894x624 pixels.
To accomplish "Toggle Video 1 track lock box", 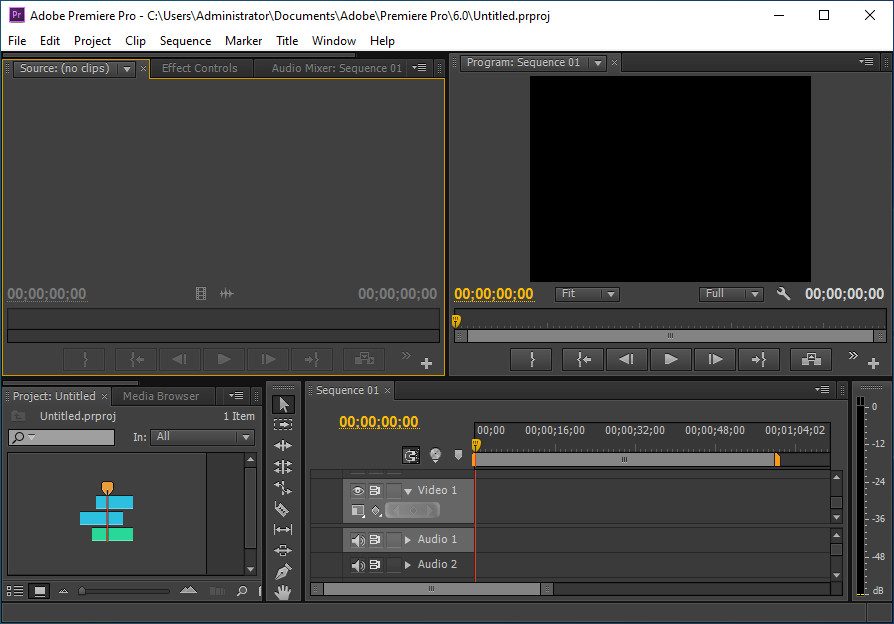I will coord(394,491).
